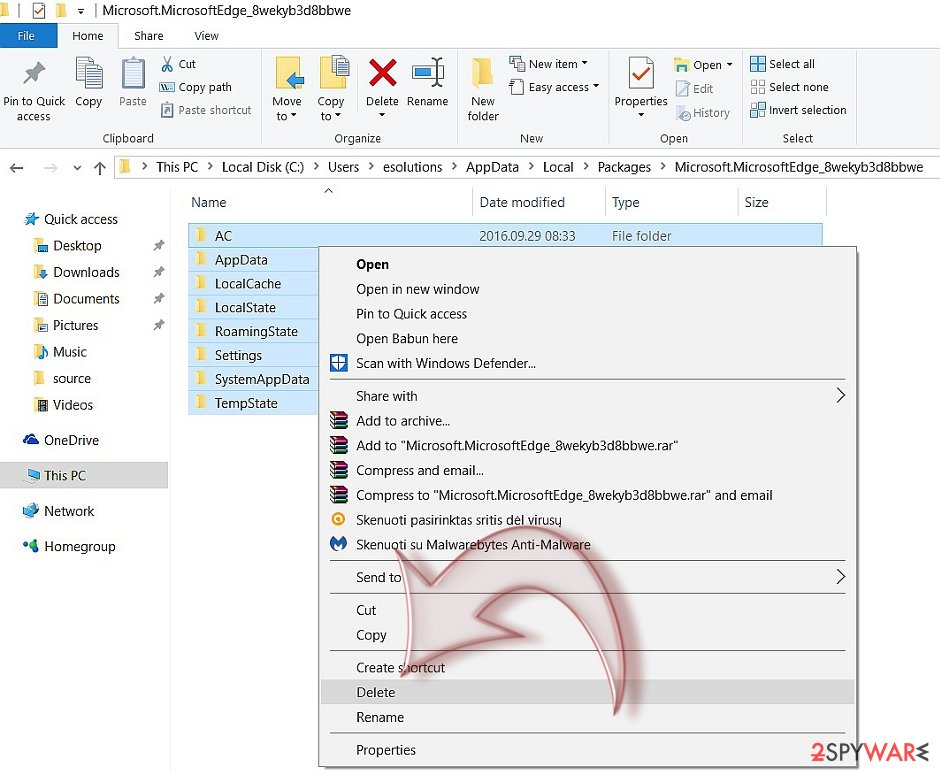Click the Pin to Quick access ribbon icon
The height and width of the screenshot is (772, 940).
pos(34,74)
